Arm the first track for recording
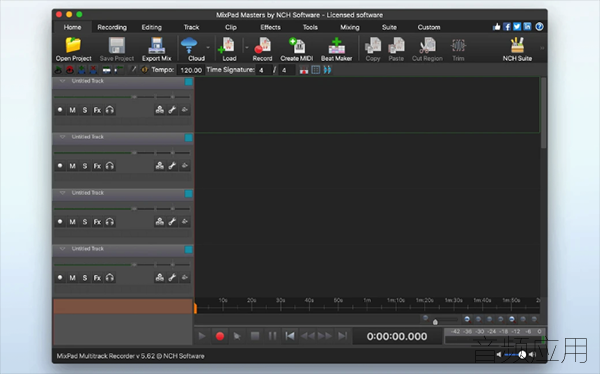Viewport: 600px width, 374px height. [x=60, y=110]
